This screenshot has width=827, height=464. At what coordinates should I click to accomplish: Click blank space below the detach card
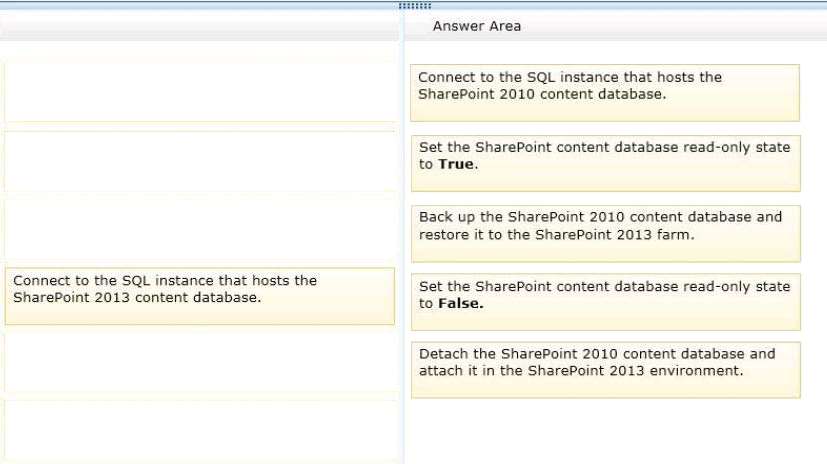[x=605, y=431]
